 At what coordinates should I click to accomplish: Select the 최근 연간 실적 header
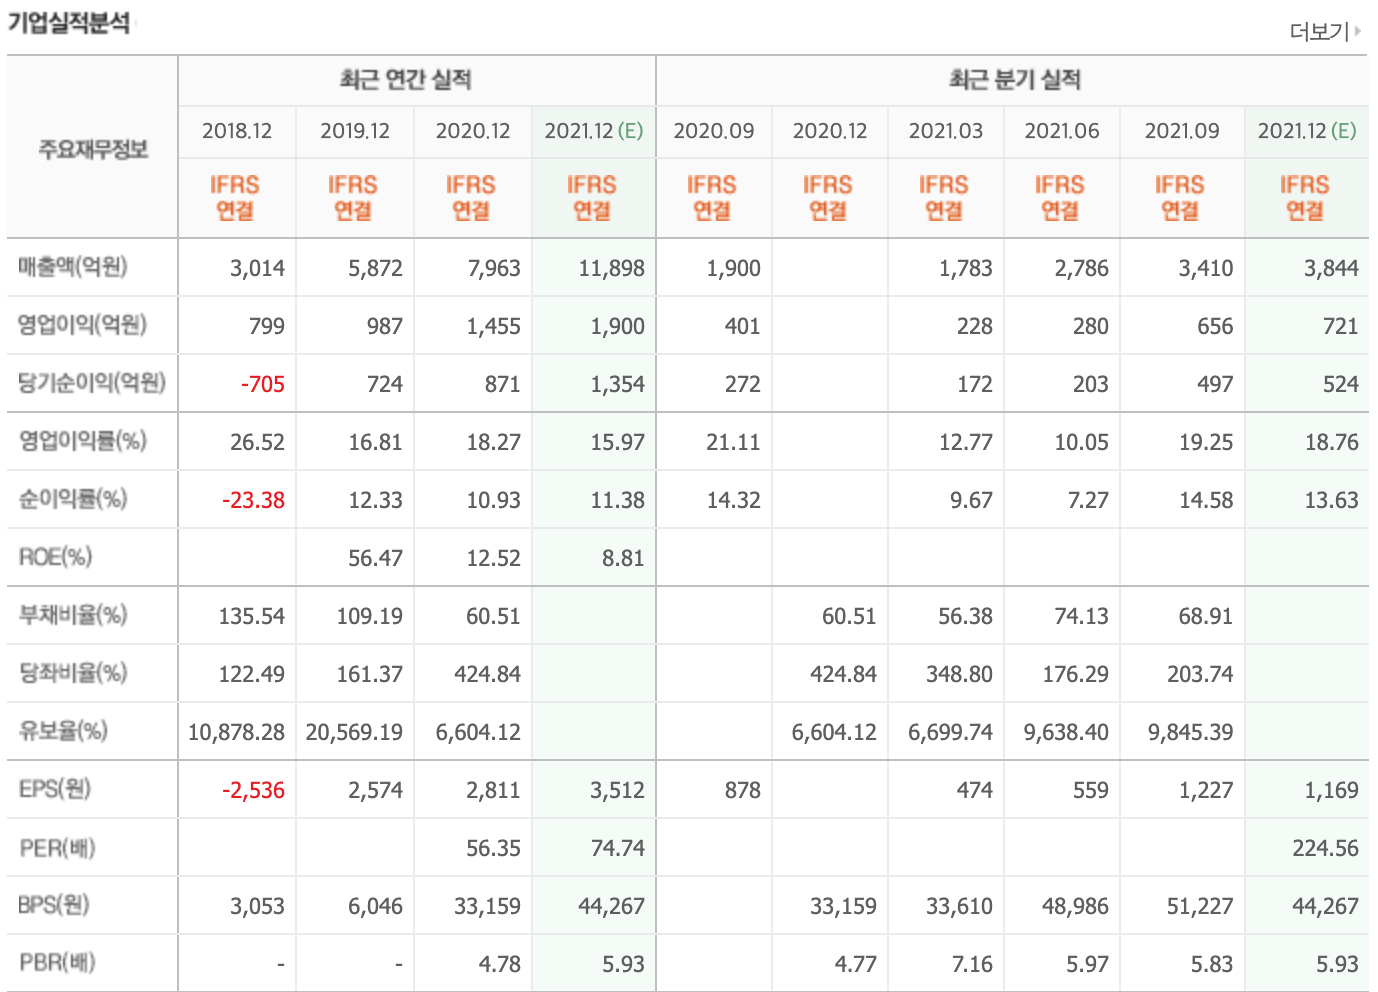coord(406,80)
